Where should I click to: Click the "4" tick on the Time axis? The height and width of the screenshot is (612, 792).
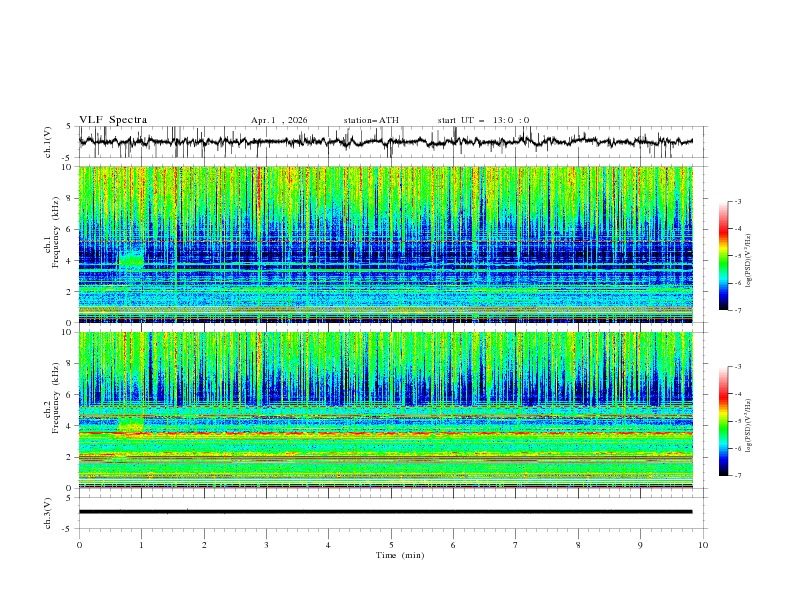tap(329, 545)
